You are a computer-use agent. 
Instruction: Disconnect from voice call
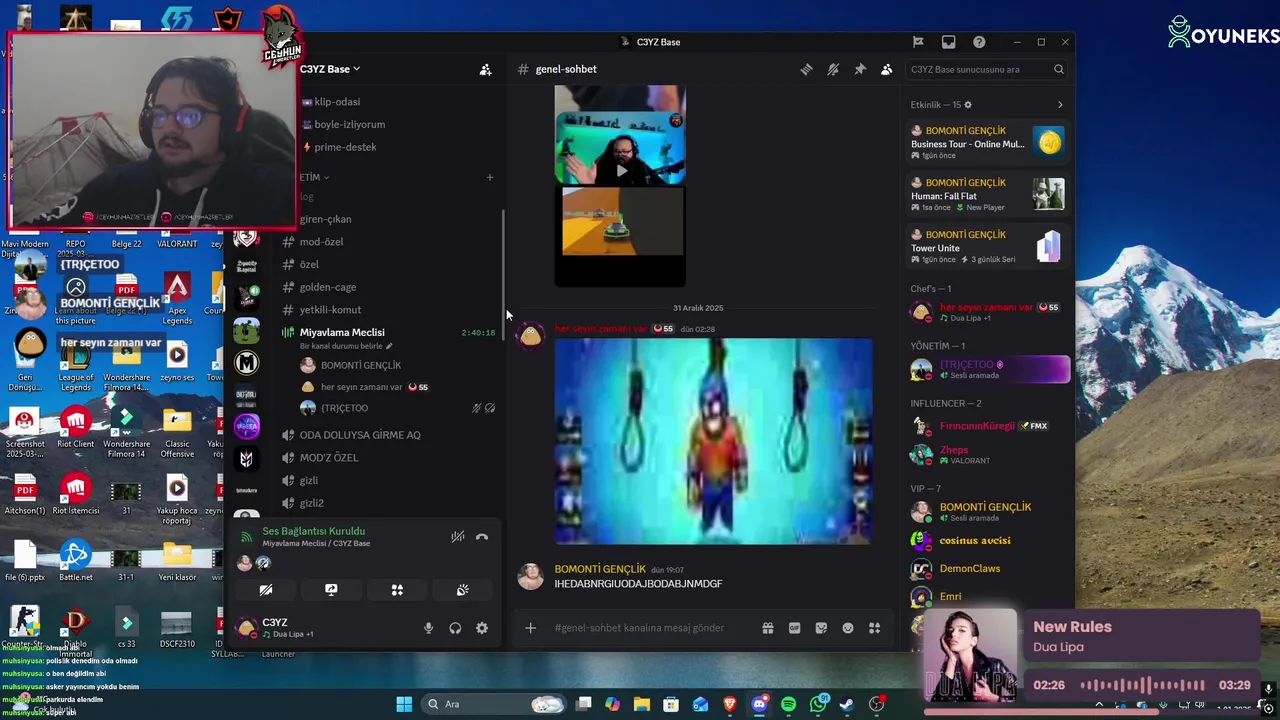482,537
